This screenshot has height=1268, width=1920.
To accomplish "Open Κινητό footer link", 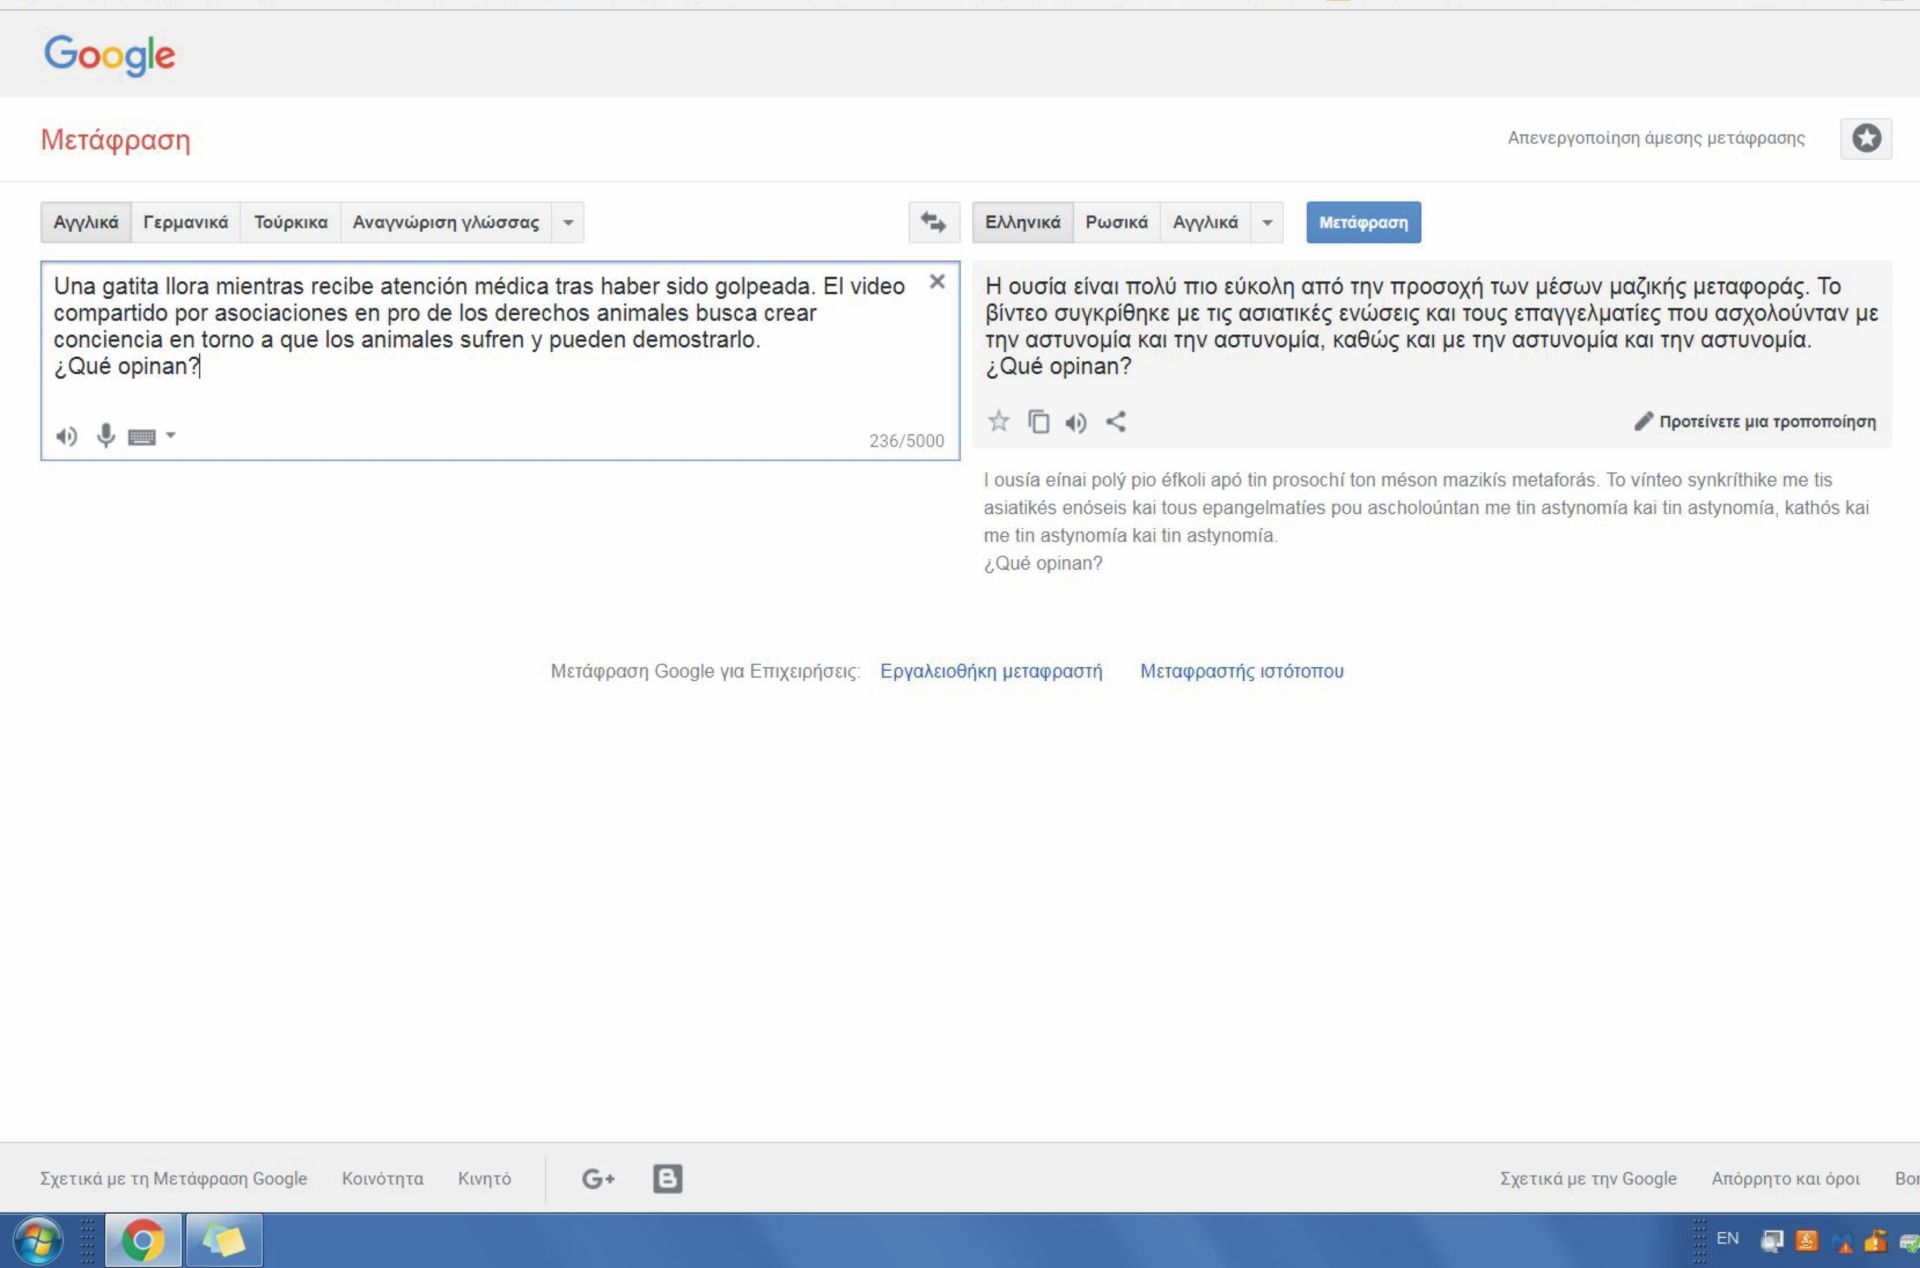I will tap(484, 1178).
